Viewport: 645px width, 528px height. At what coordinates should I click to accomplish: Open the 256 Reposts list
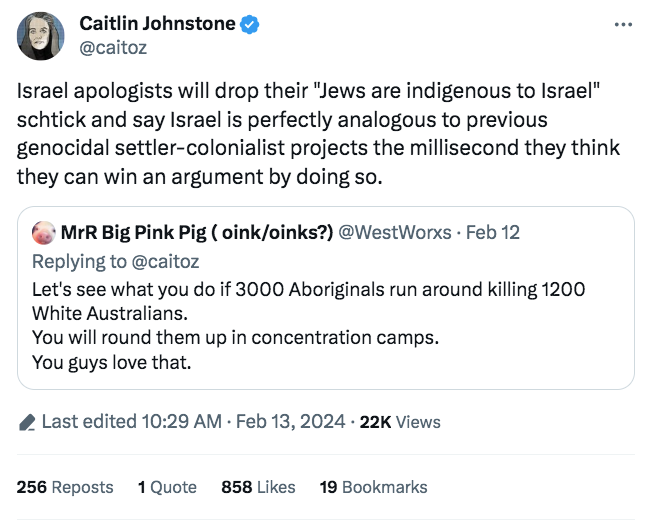click(x=65, y=487)
